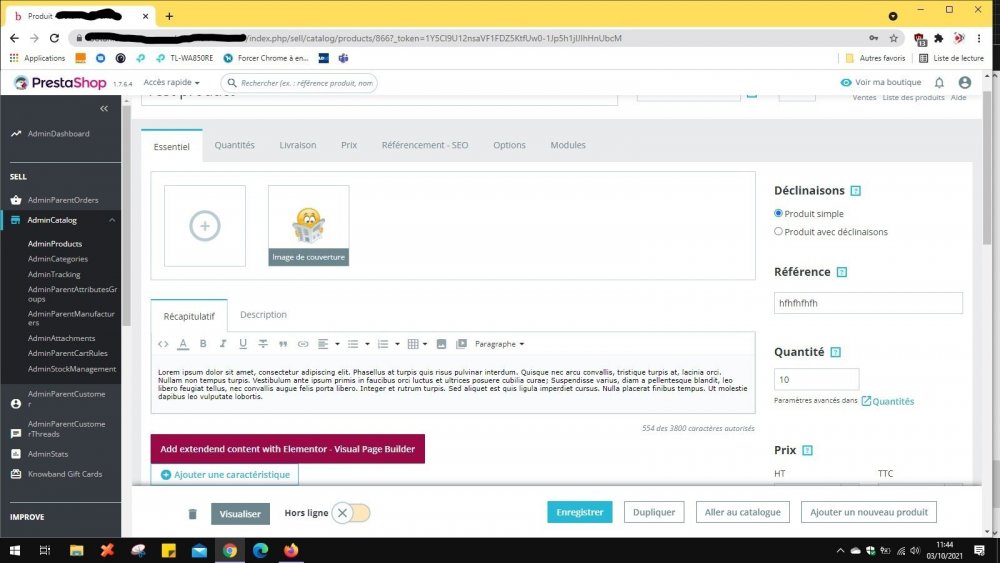Click the Dupliquer button
Image resolution: width=1000 pixels, height=563 pixels.
[654, 512]
